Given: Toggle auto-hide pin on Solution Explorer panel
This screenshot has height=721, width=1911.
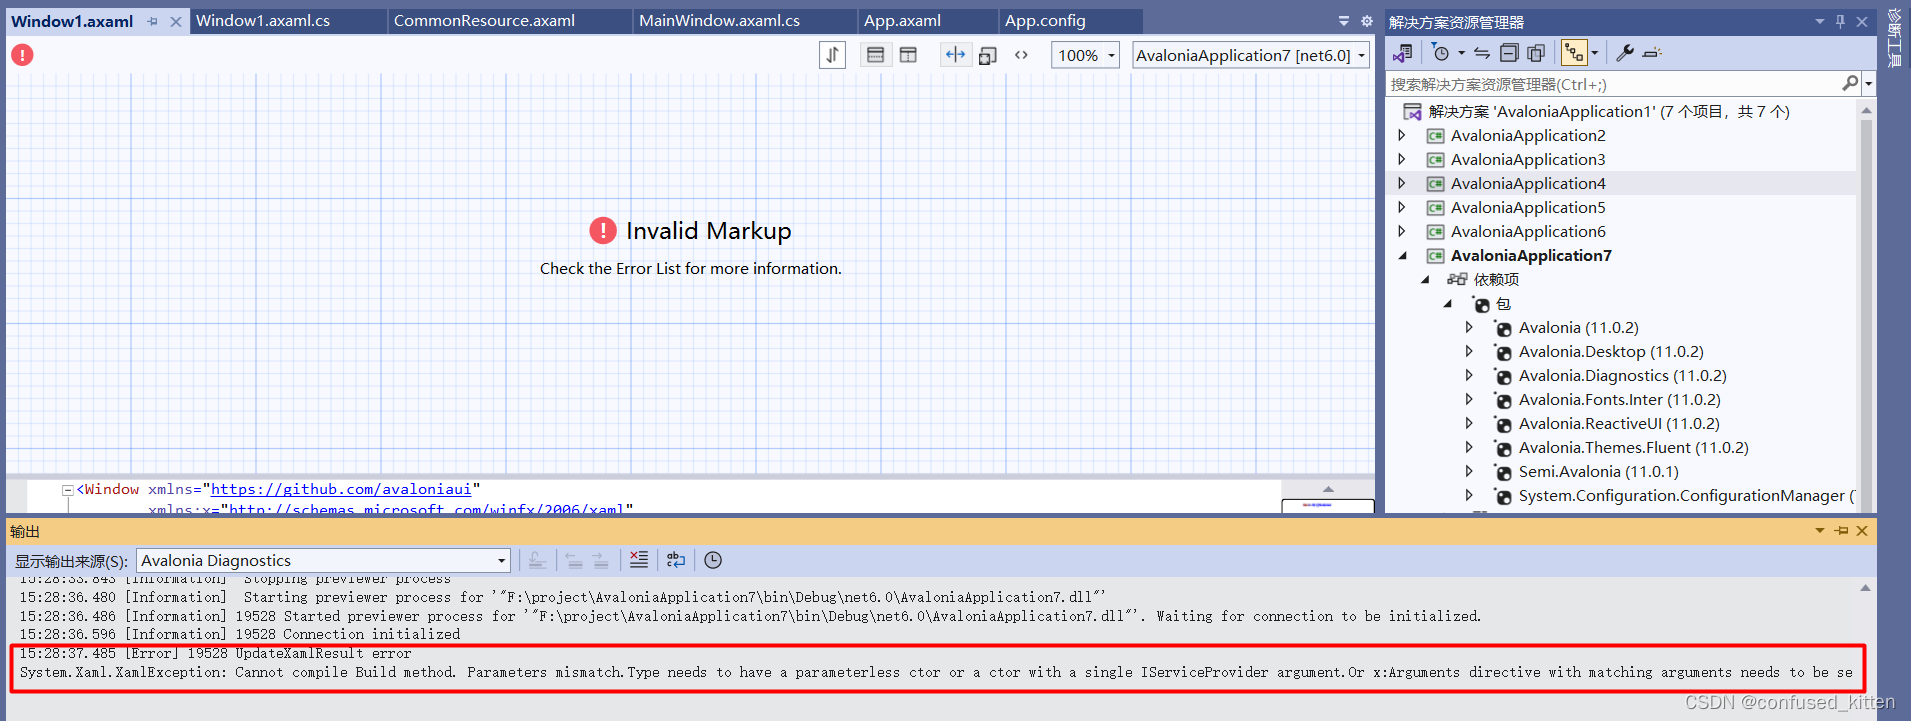Looking at the screenshot, I should coord(1841,21).
